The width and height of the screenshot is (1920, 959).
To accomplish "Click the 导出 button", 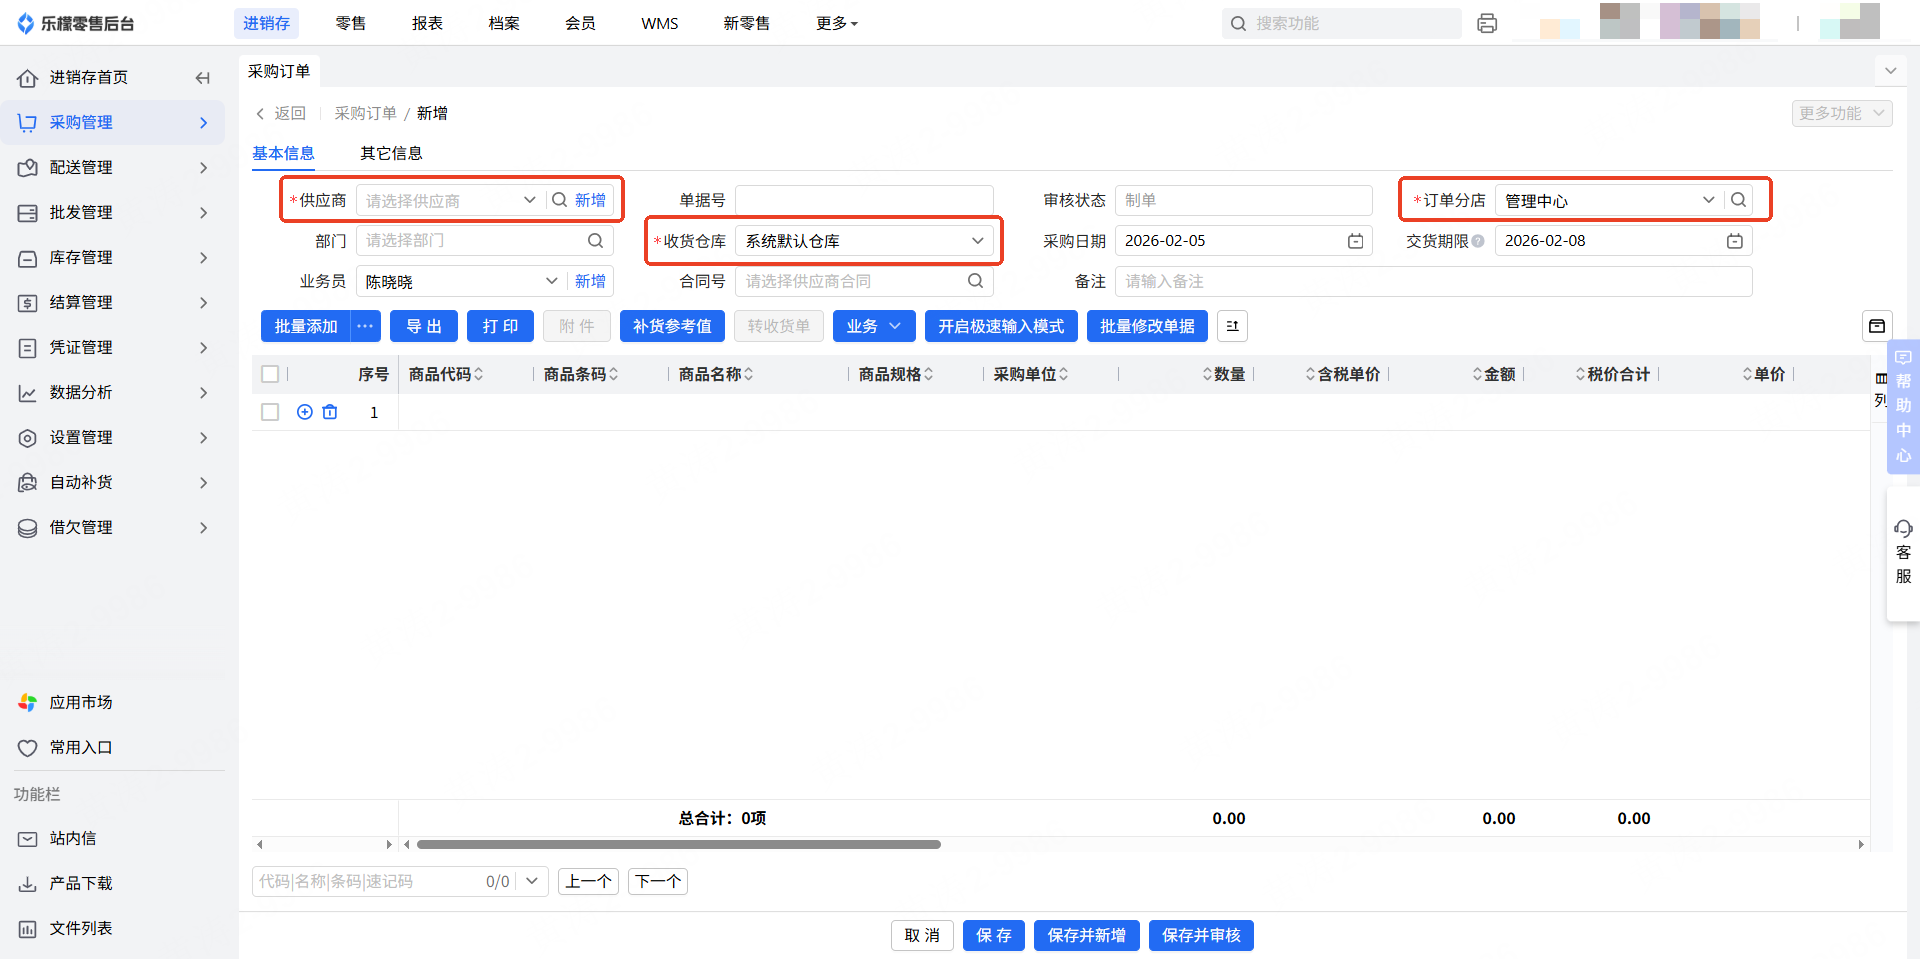I will 424,326.
